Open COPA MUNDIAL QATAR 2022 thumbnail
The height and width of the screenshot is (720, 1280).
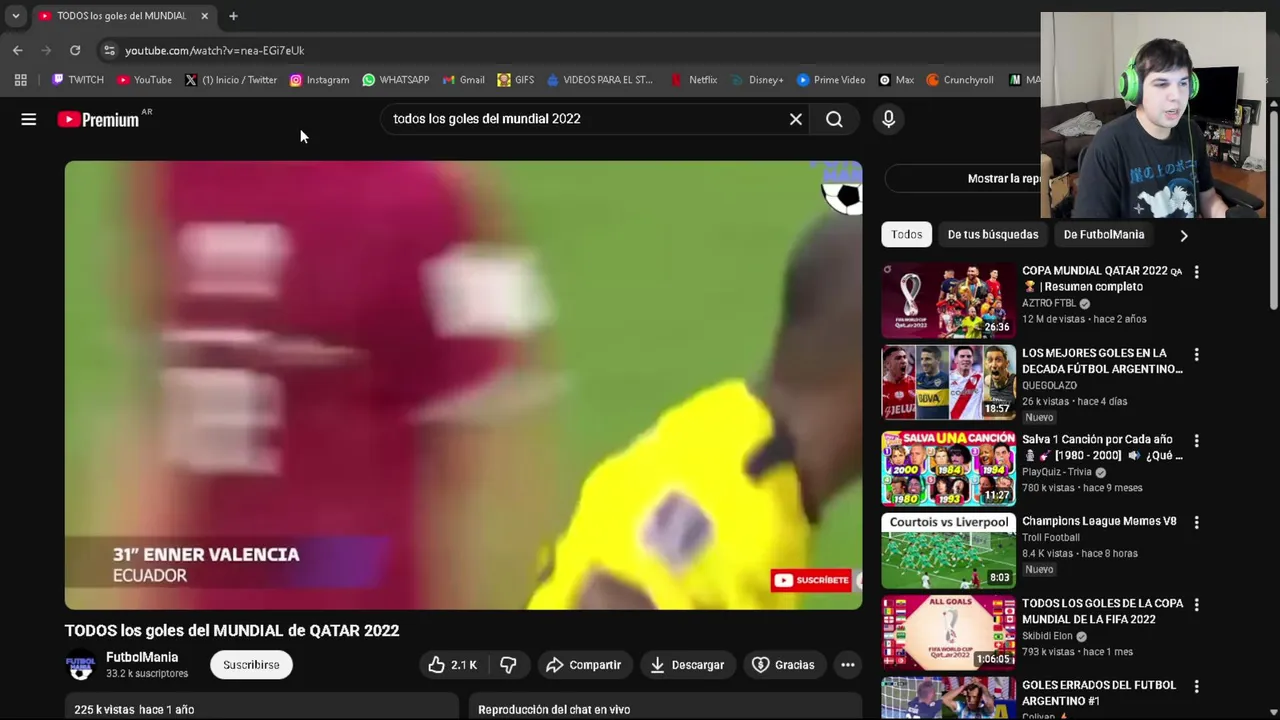point(948,300)
